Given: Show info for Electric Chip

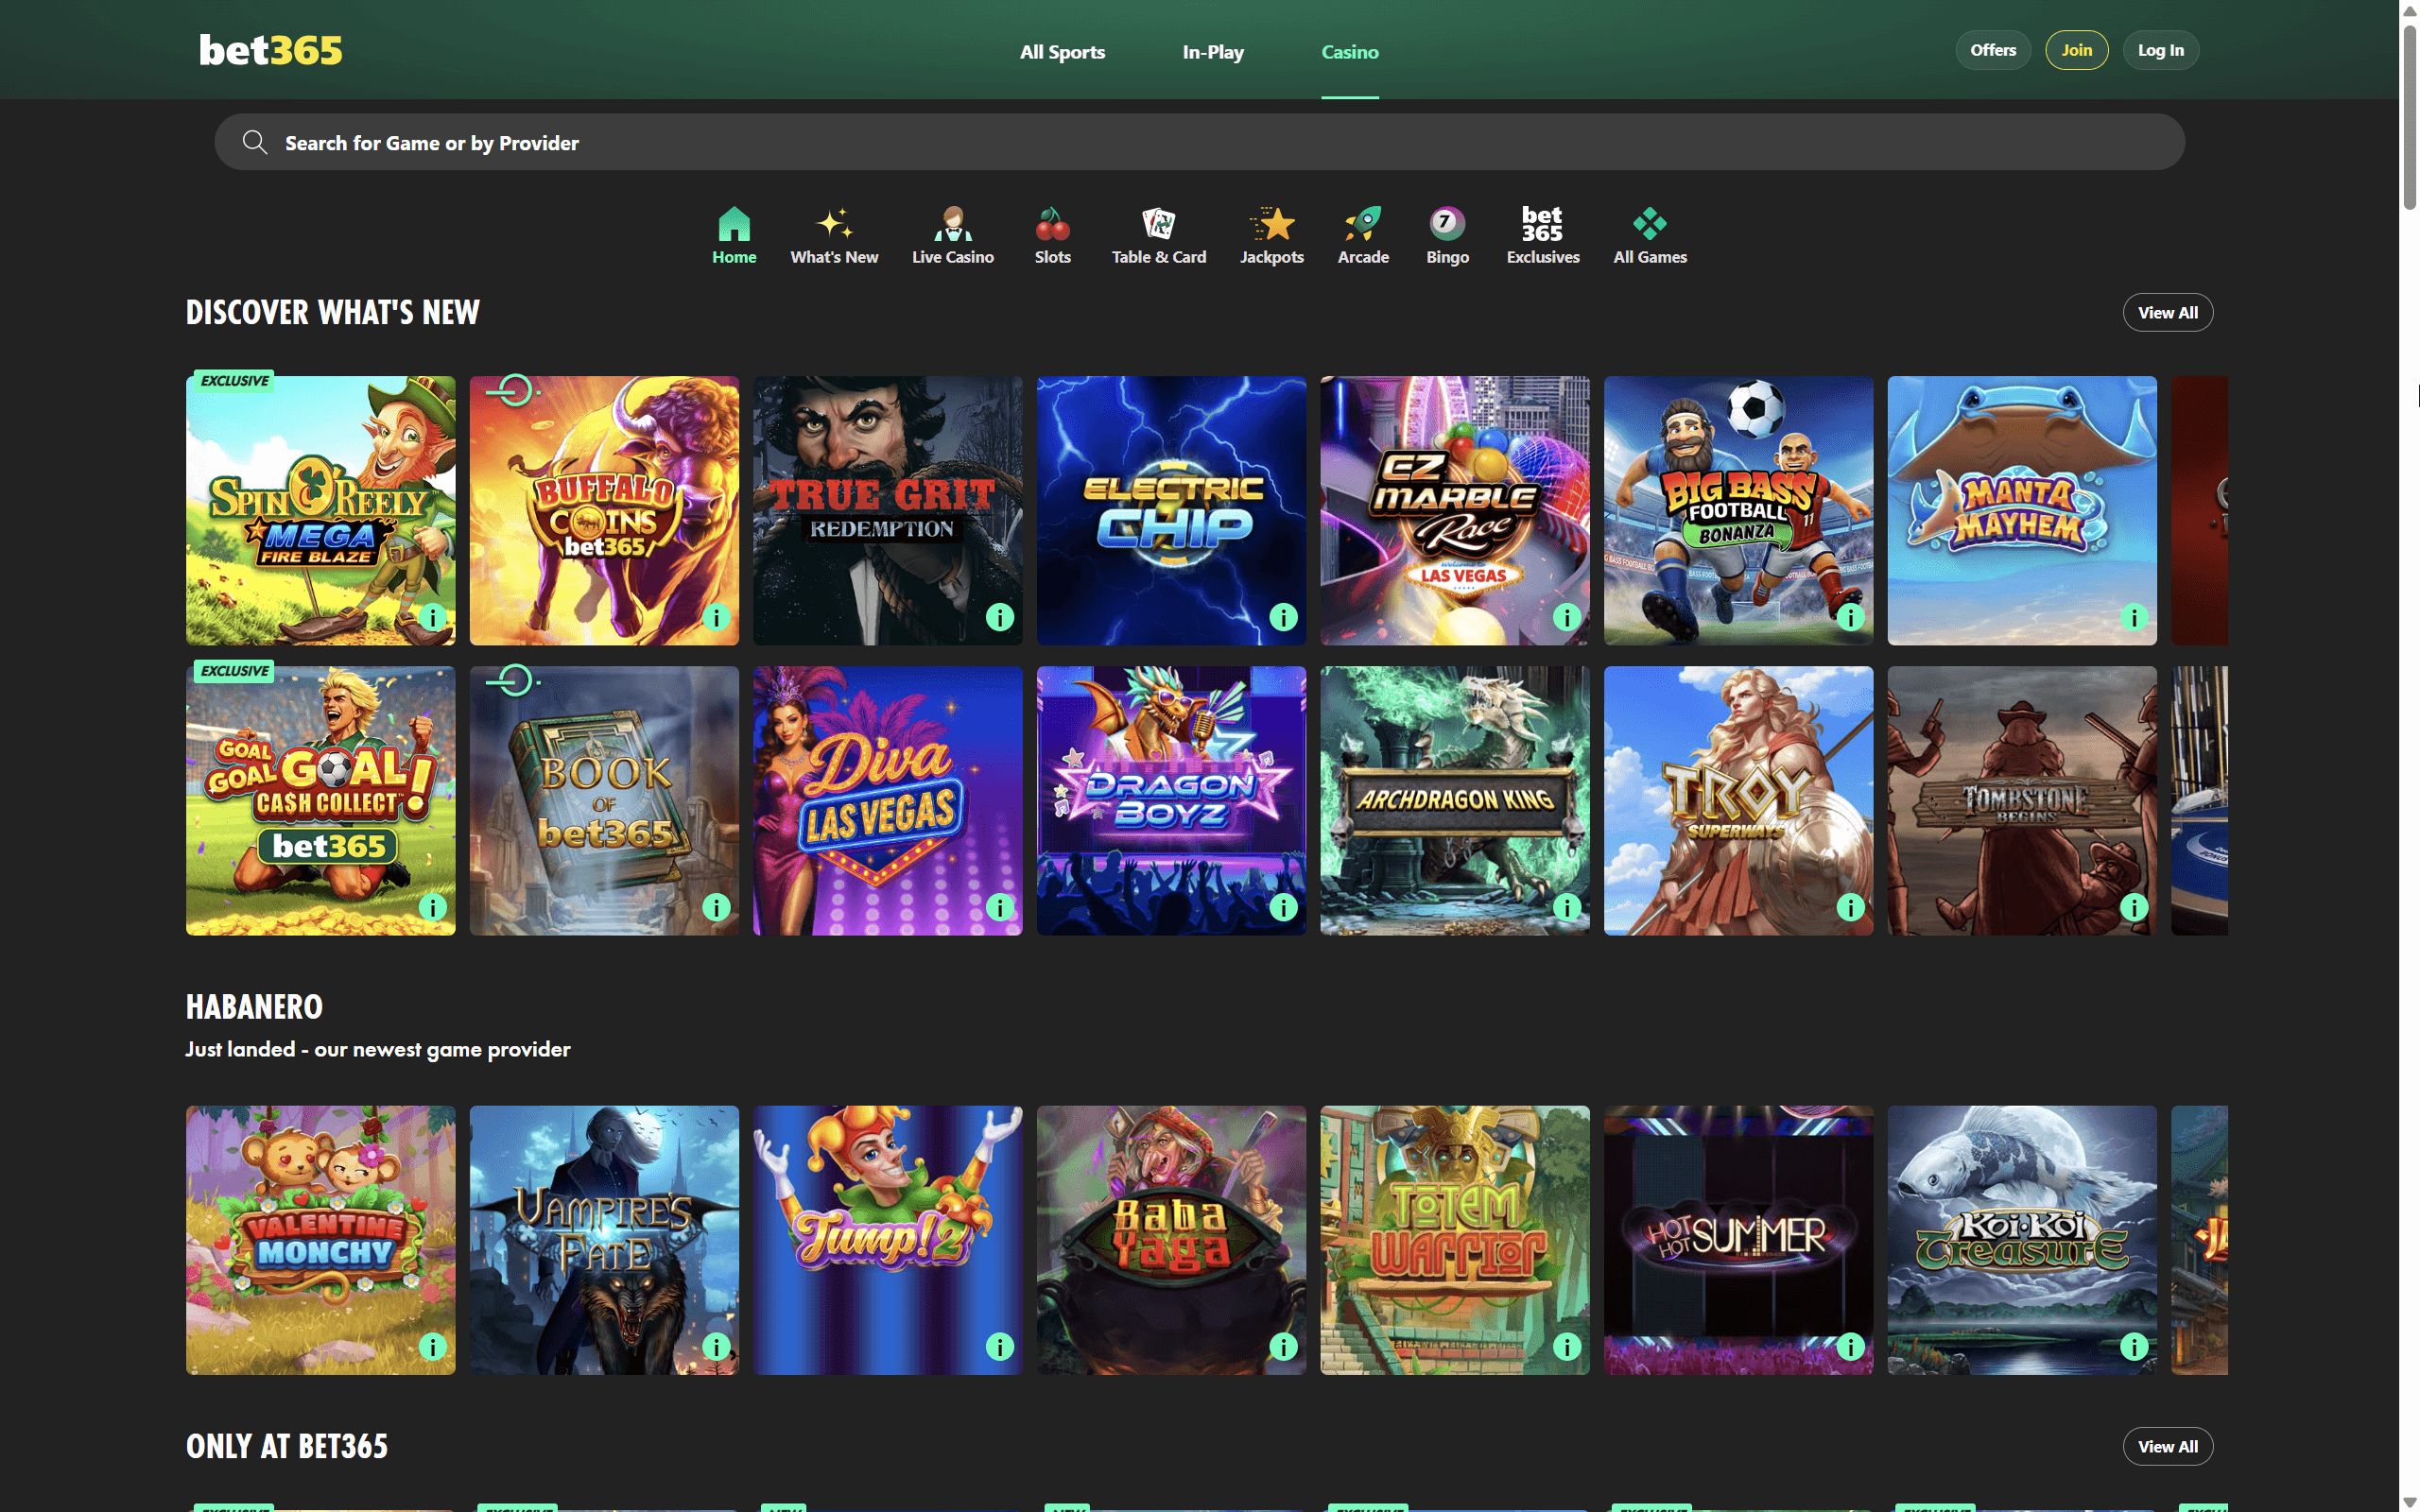Looking at the screenshot, I should (1283, 617).
